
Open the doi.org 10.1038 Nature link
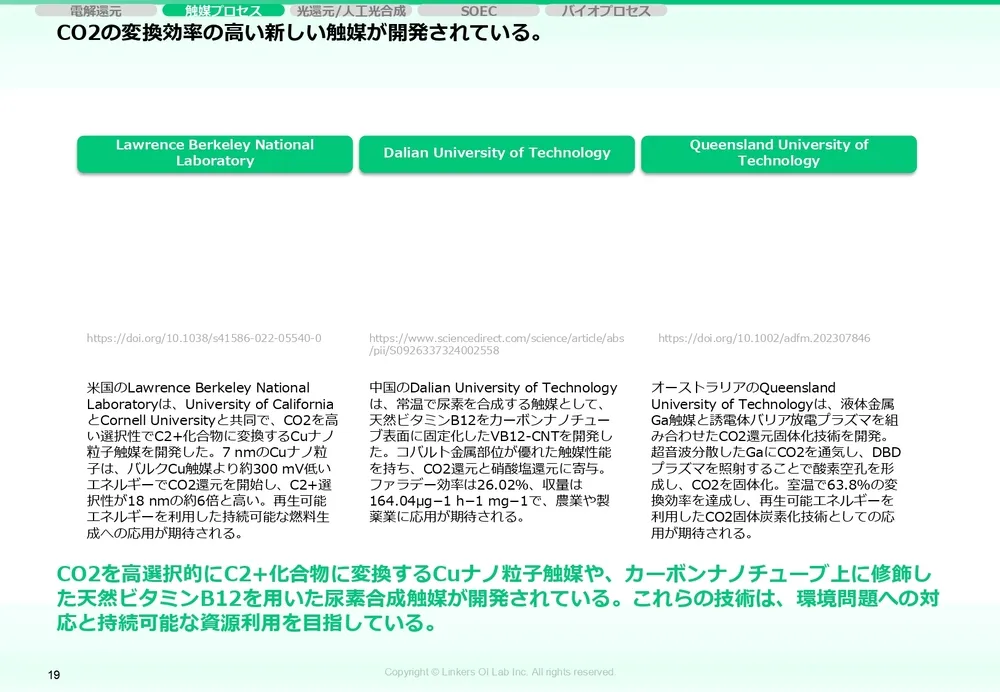(x=204, y=339)
